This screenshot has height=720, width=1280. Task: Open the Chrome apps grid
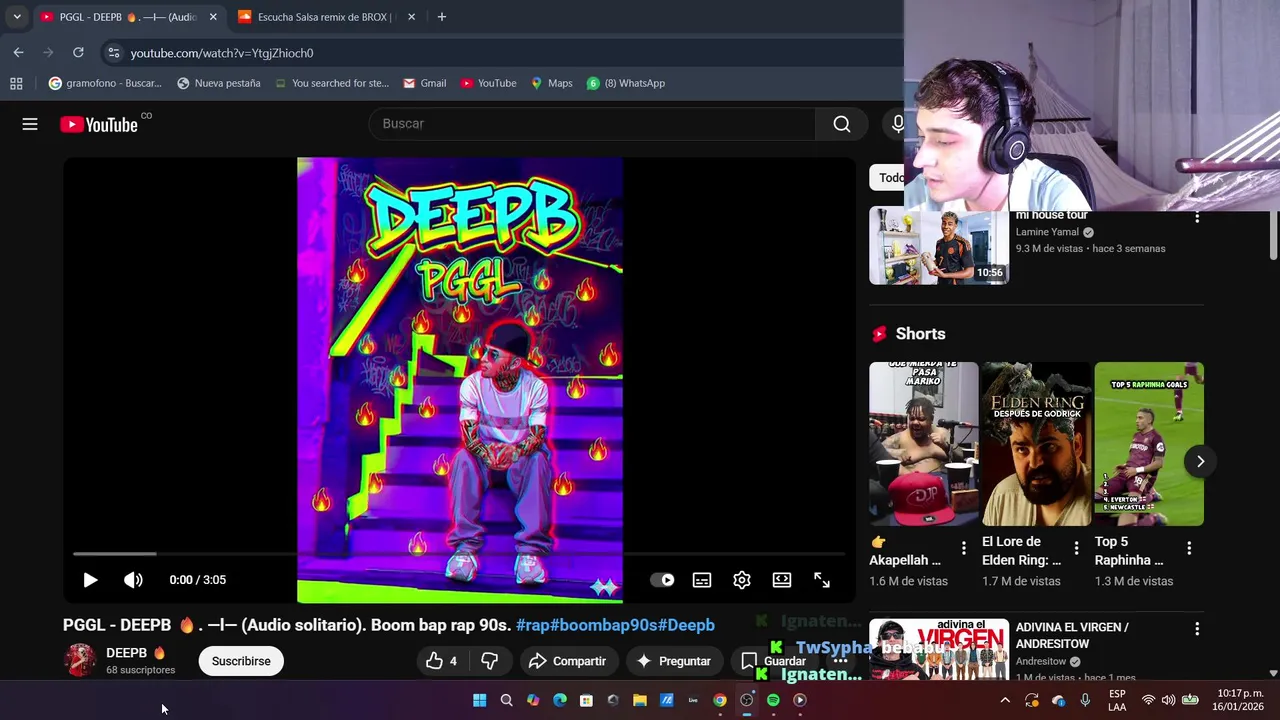16,83
